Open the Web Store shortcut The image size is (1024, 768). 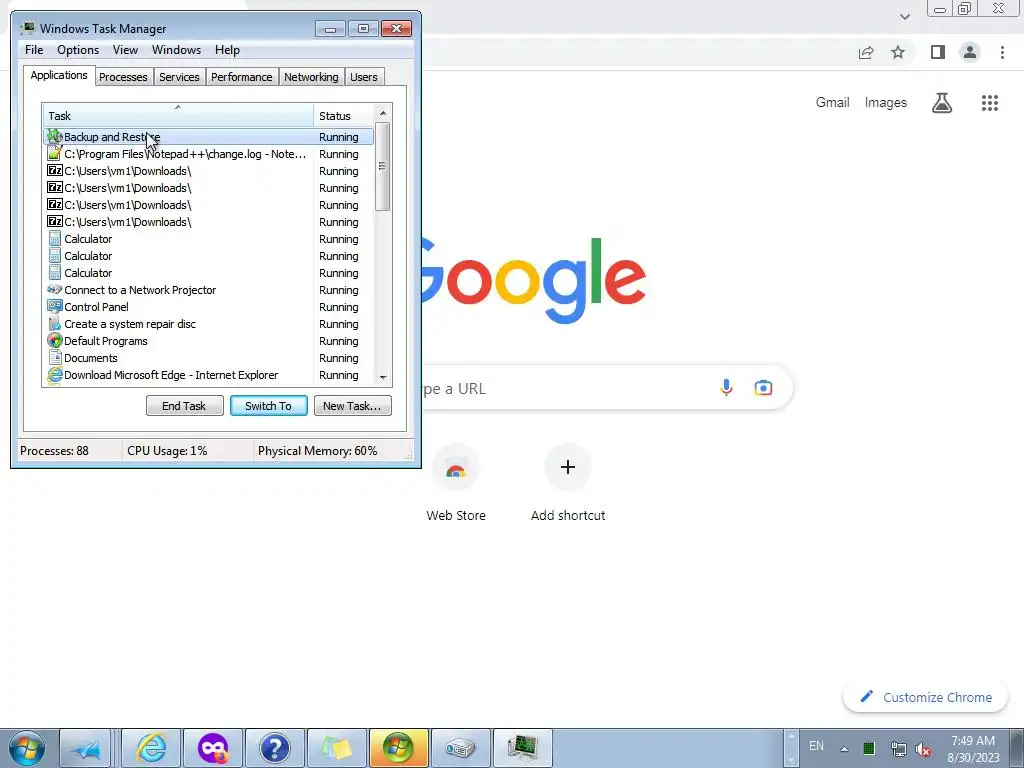[x=456, y=483]
